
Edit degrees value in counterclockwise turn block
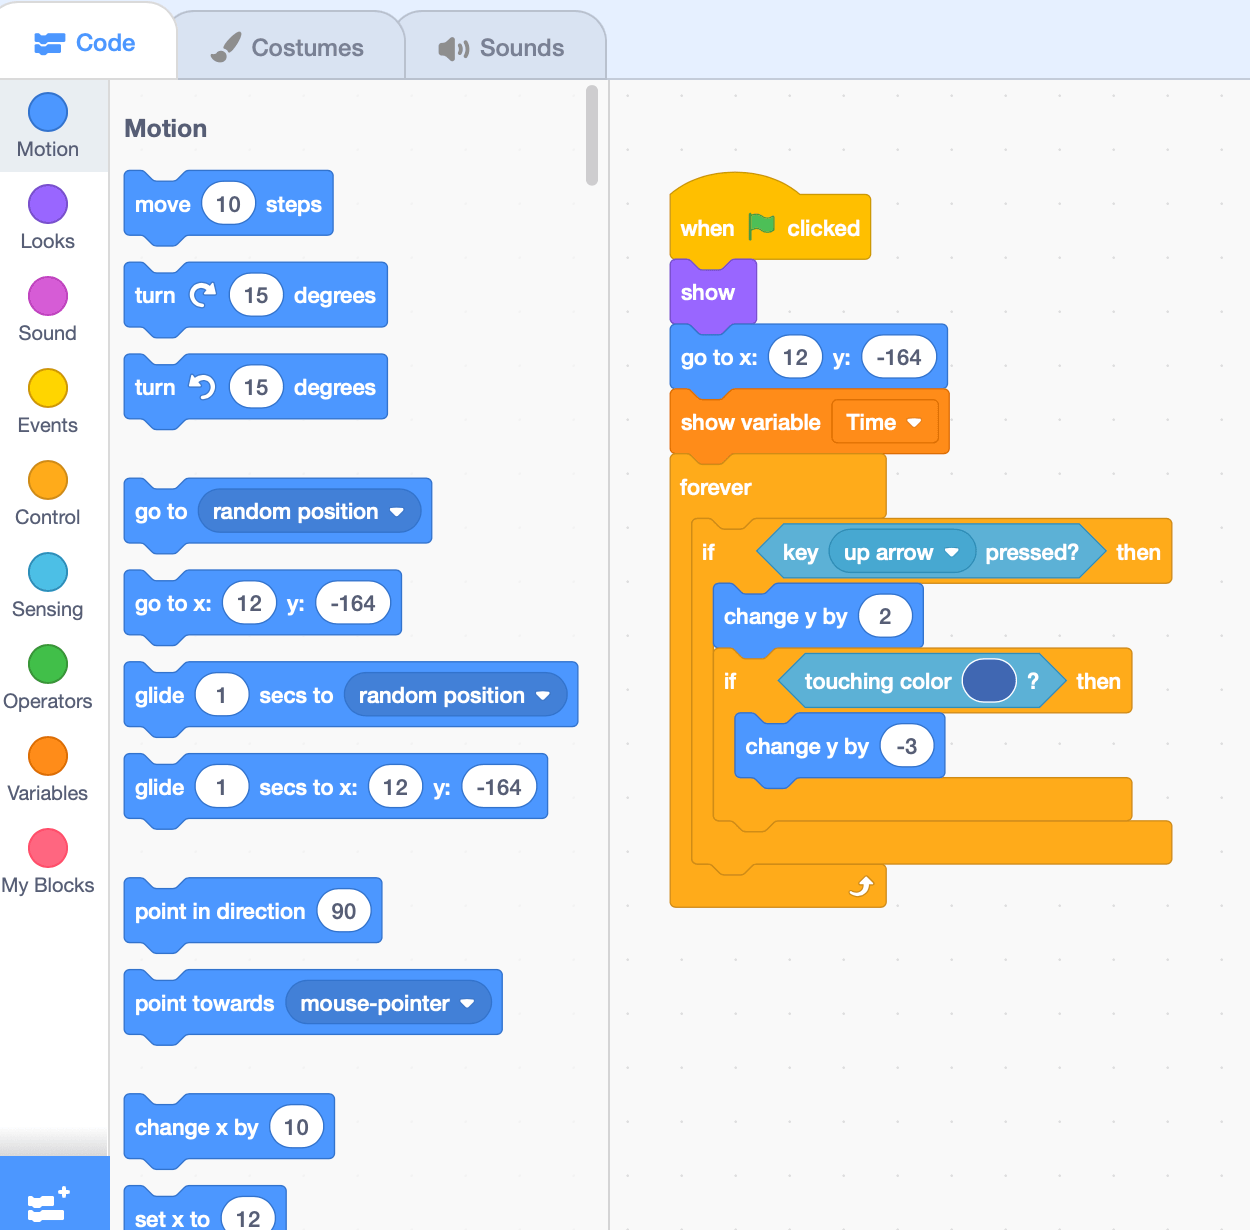tap(256, 387)
